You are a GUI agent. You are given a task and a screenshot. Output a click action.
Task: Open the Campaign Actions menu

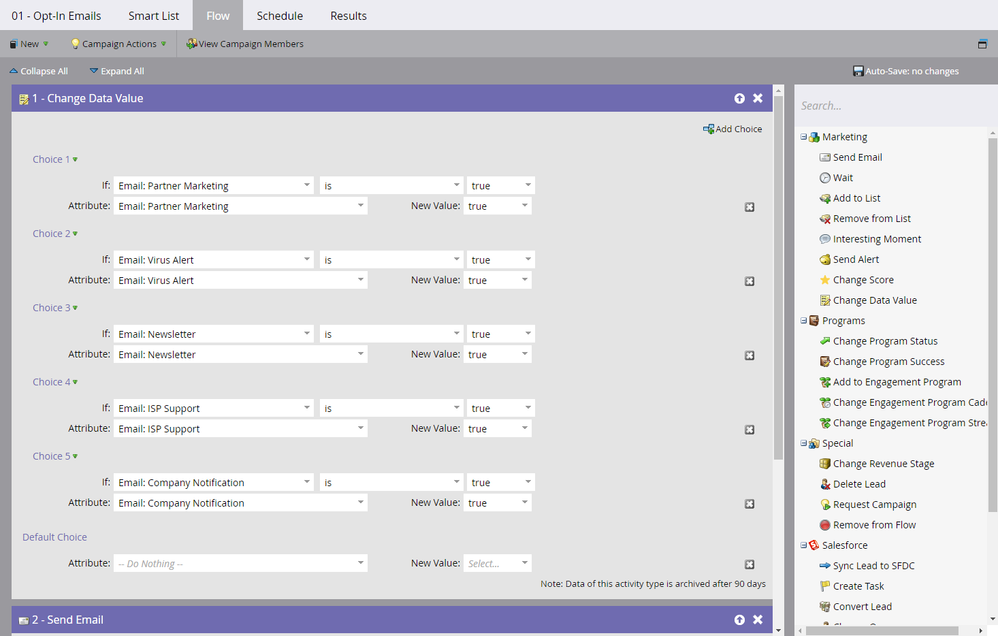[x=118, y=44]
